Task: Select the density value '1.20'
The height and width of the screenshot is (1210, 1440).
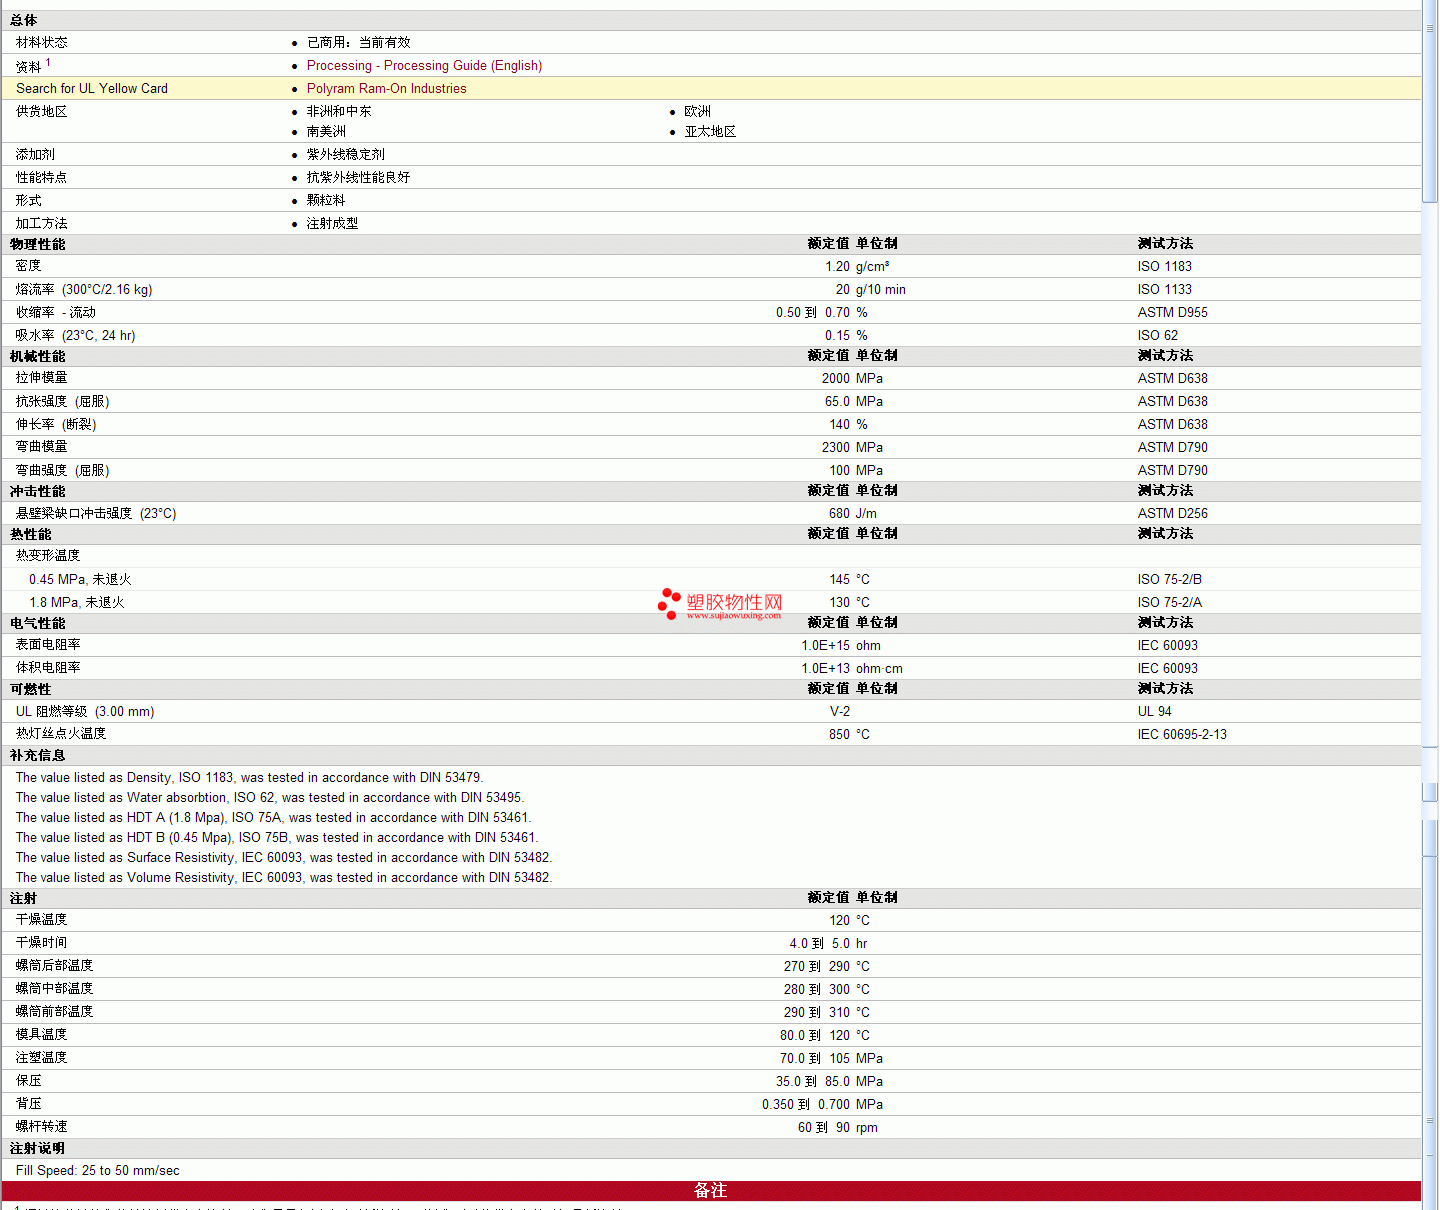Action: 837,266
